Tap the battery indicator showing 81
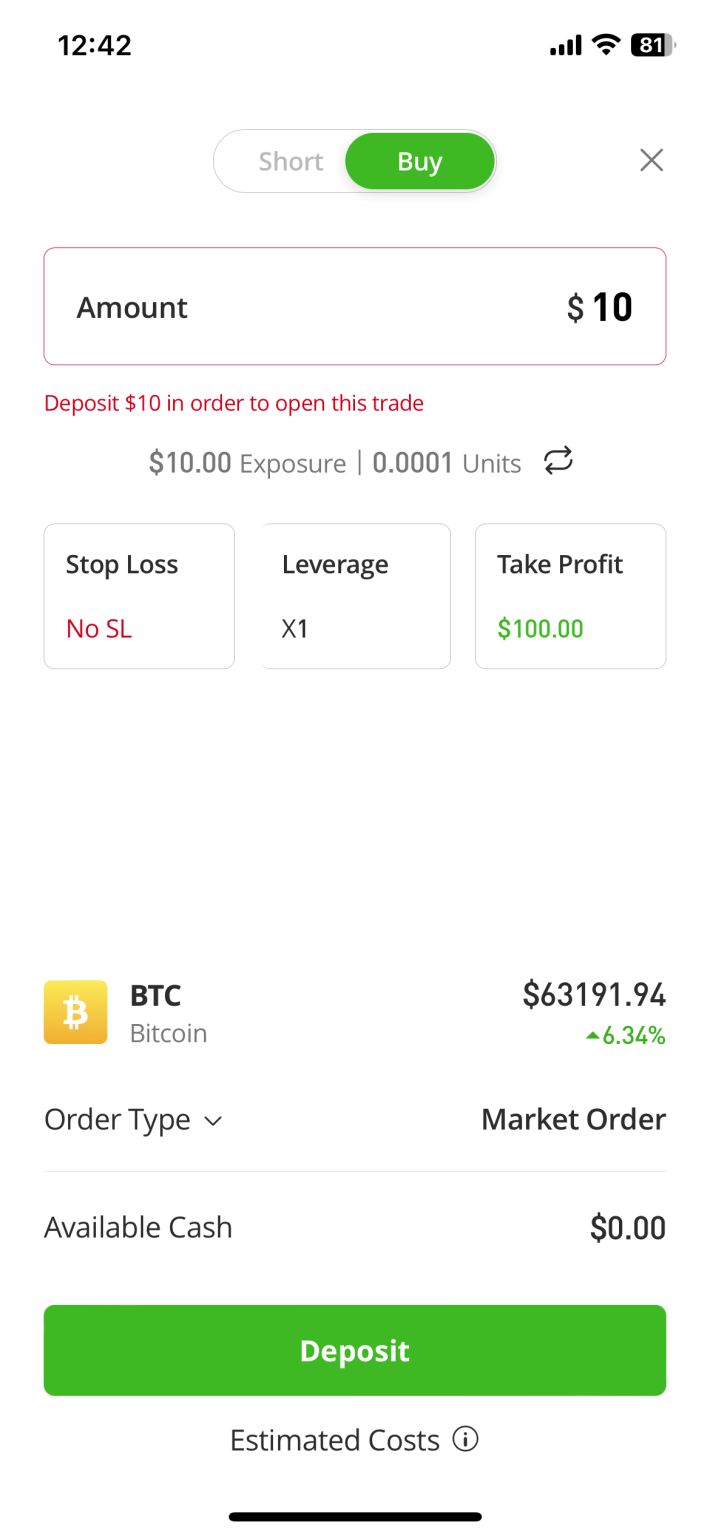This screenshot has height=1536, width=710. tap(650, 44)
